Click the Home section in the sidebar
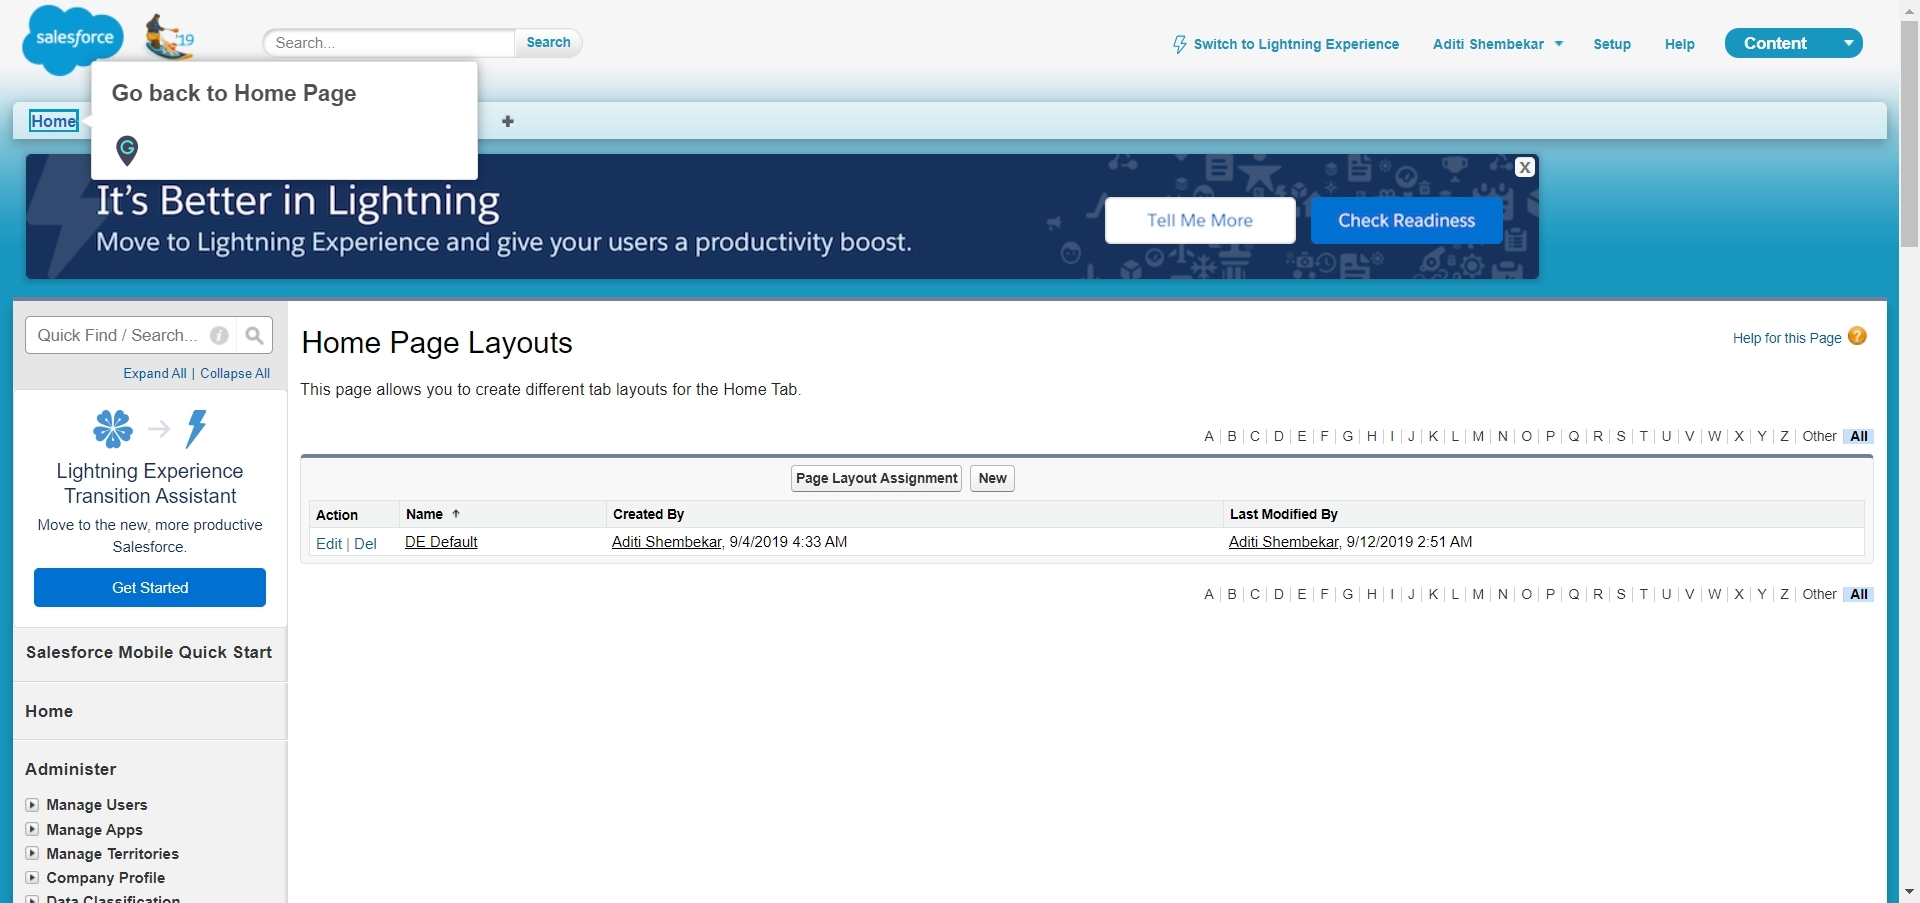 pyautogui.click(x=49, y=711)
